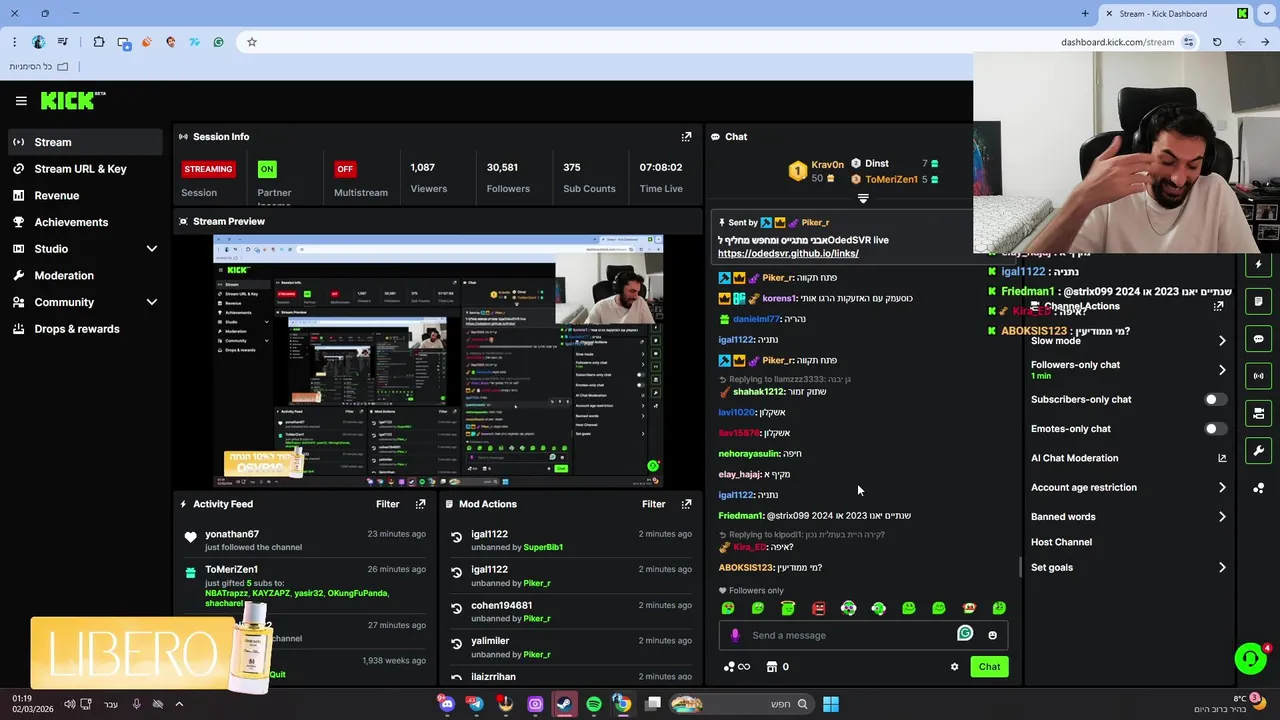Toggle the Multistream OFF badge
Viewport: 1280px width, 720px height.
[x=345, y=169]
